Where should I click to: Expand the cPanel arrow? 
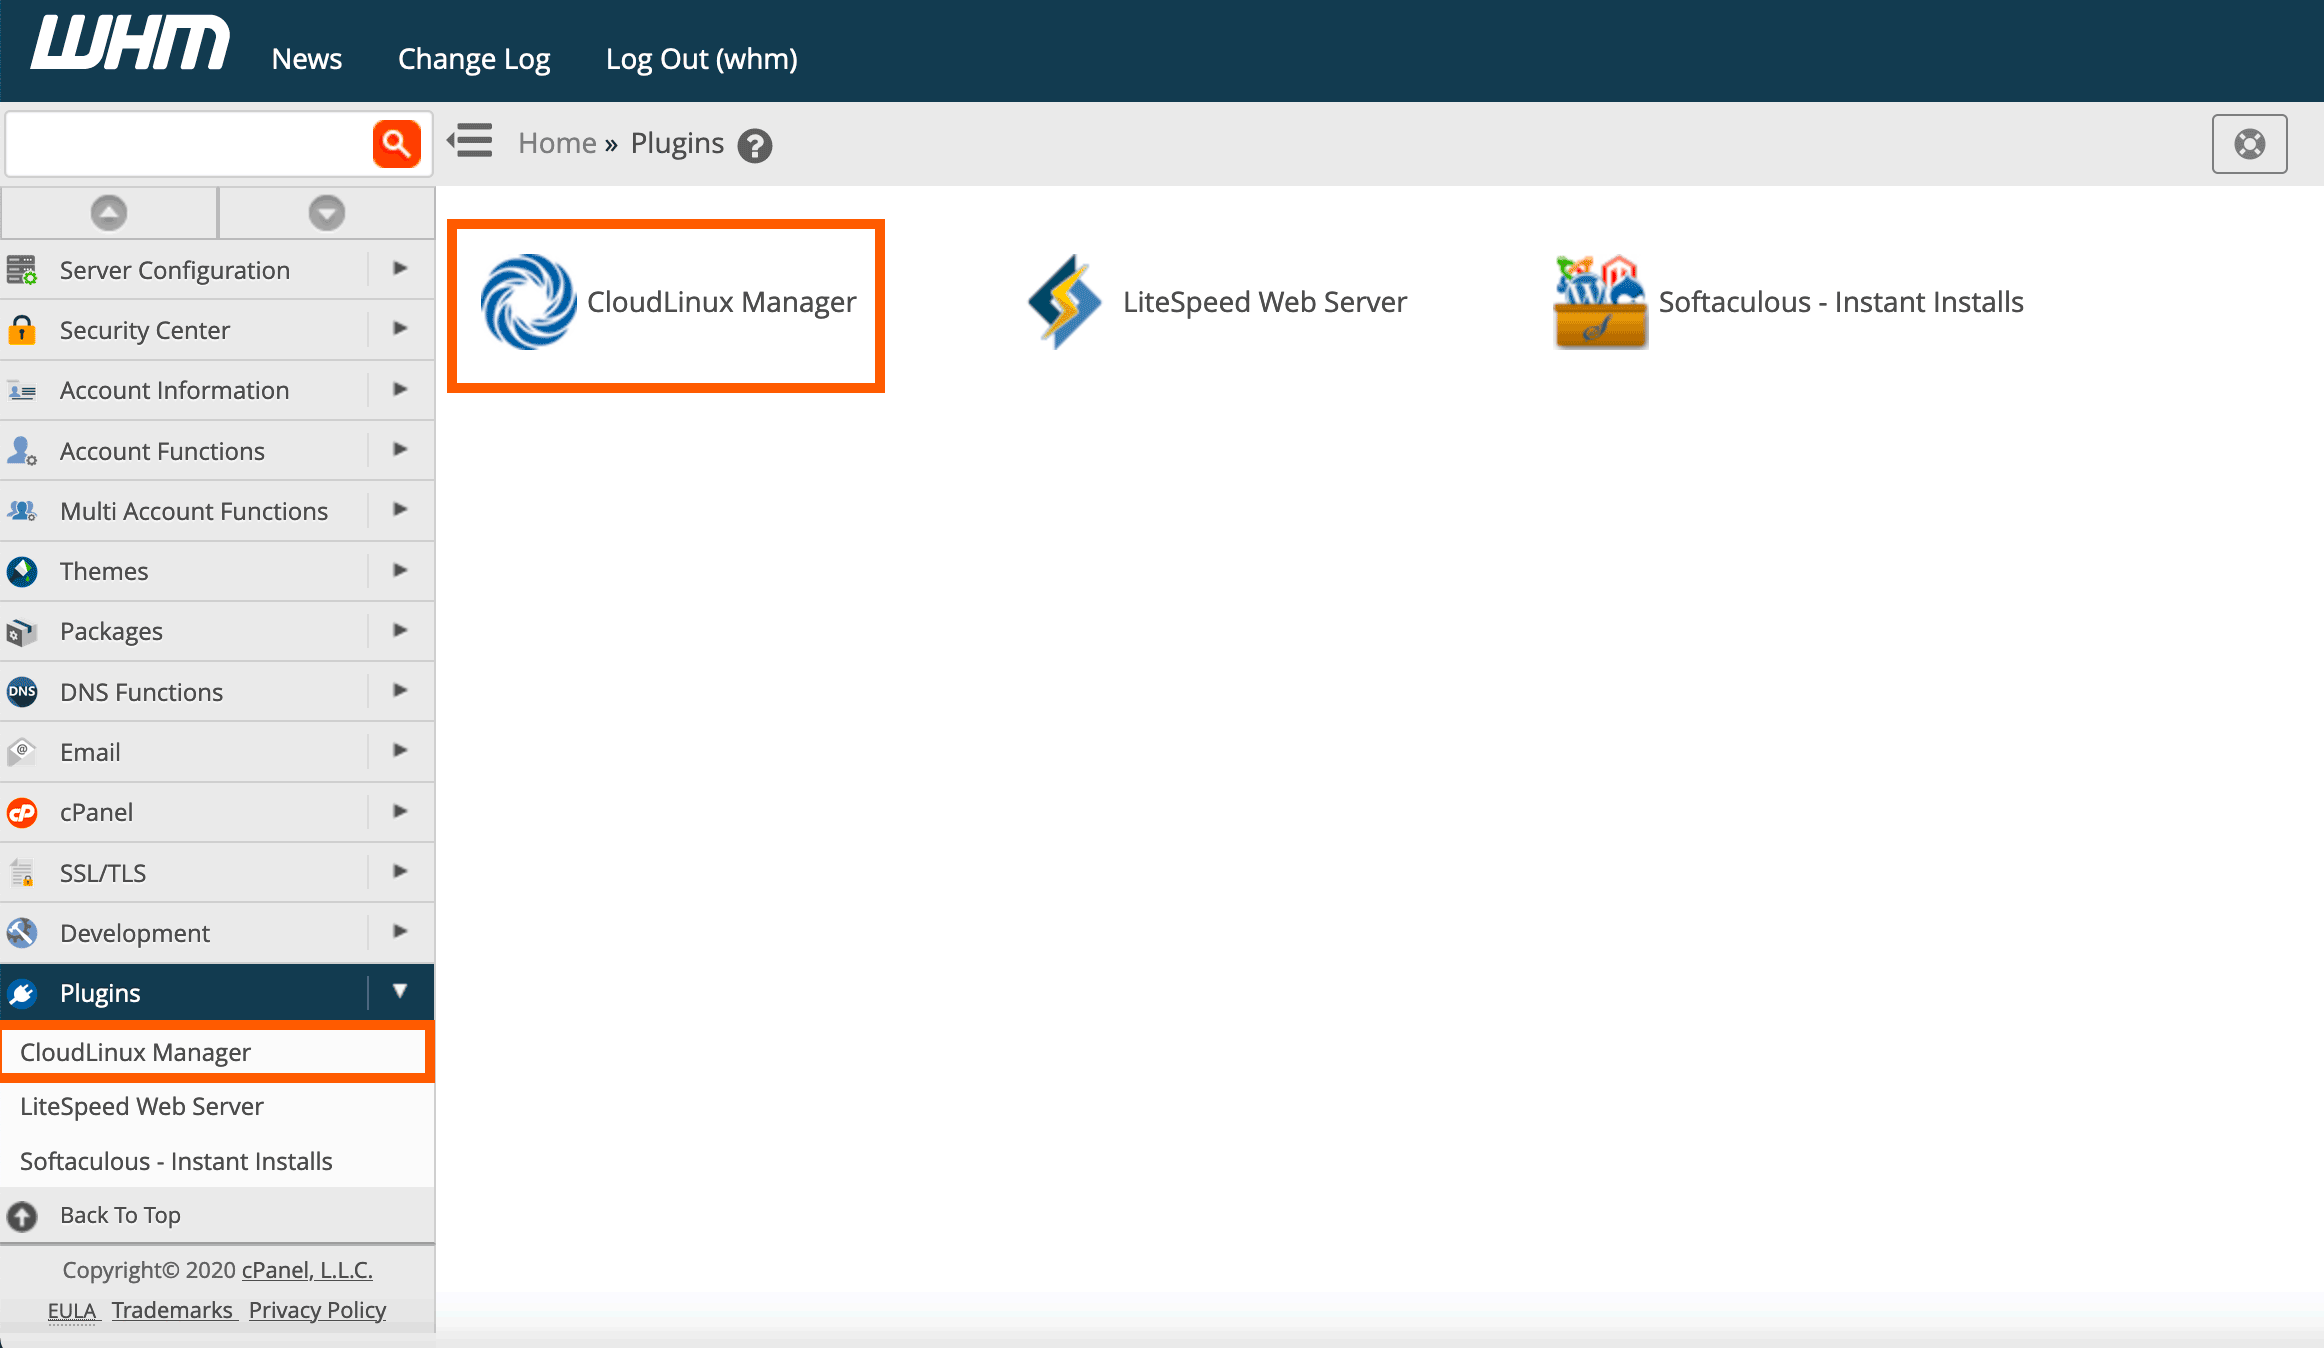coord(400,811)
